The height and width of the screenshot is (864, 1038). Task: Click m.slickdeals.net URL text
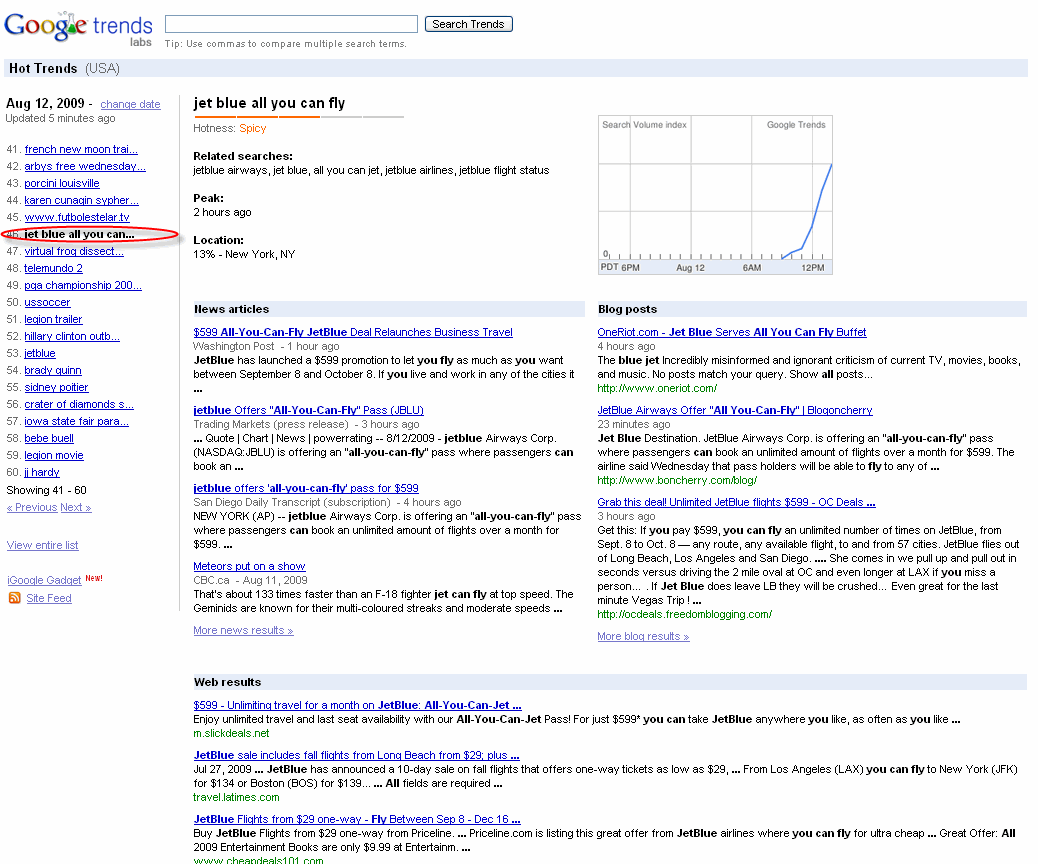pos(231,734)
